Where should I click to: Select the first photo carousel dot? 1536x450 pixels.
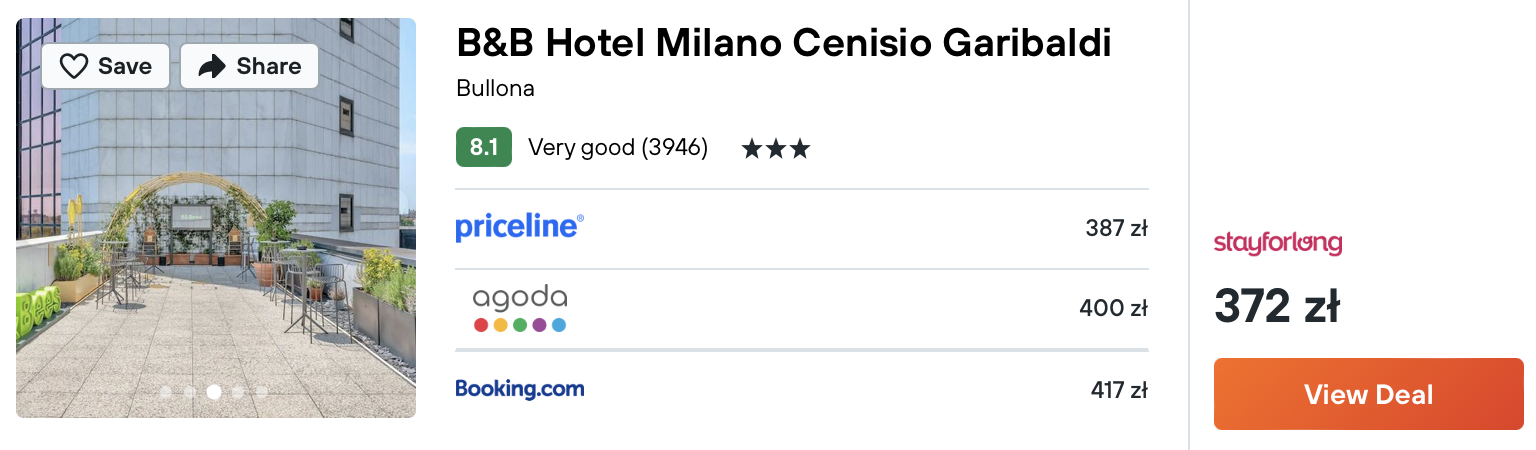tap(165, 392)
